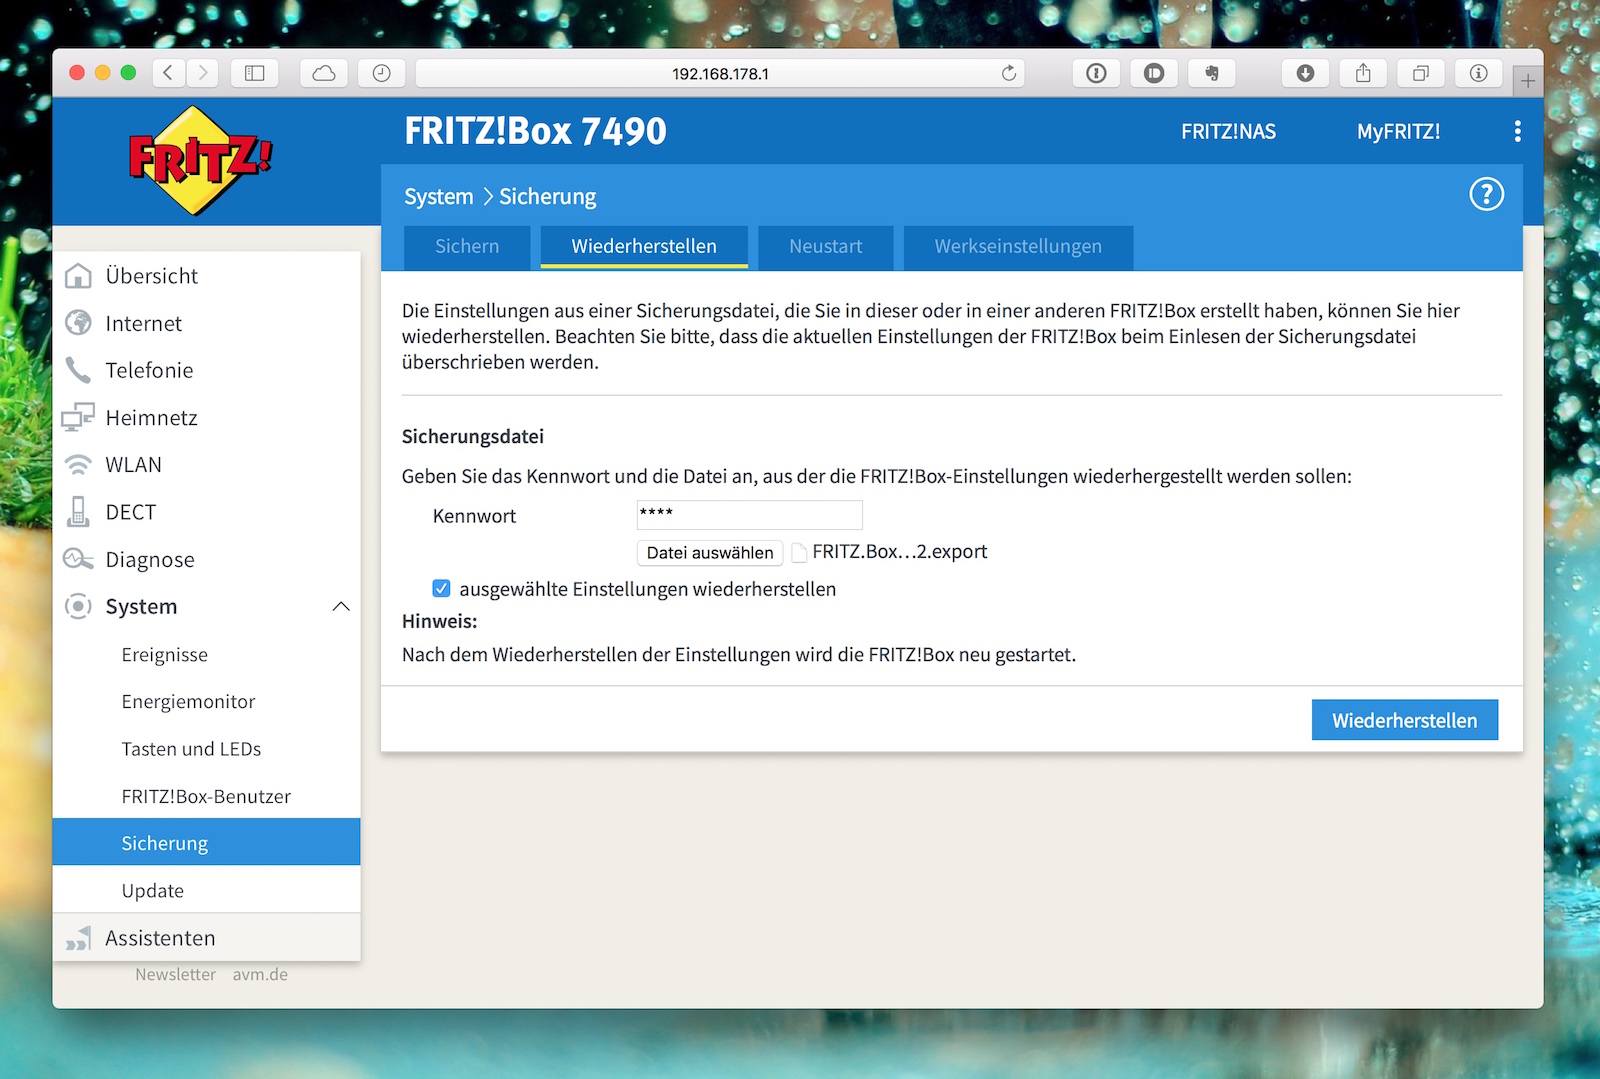Viewport: 1600px width, 1079px height.
Task: Click the Diagnose icon in the sidebar
Action: (78, 559)
